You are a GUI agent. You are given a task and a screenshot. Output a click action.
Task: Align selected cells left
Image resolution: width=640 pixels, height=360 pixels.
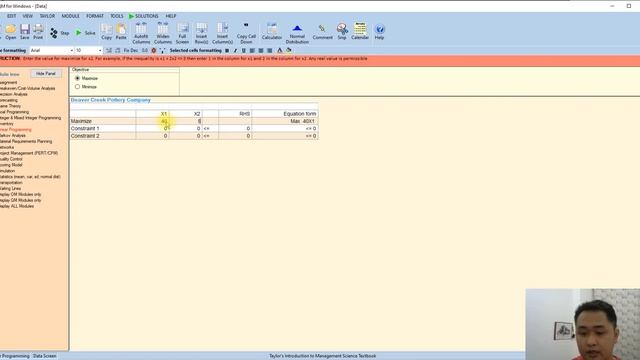pyautogui.click(x=252, y=51)
